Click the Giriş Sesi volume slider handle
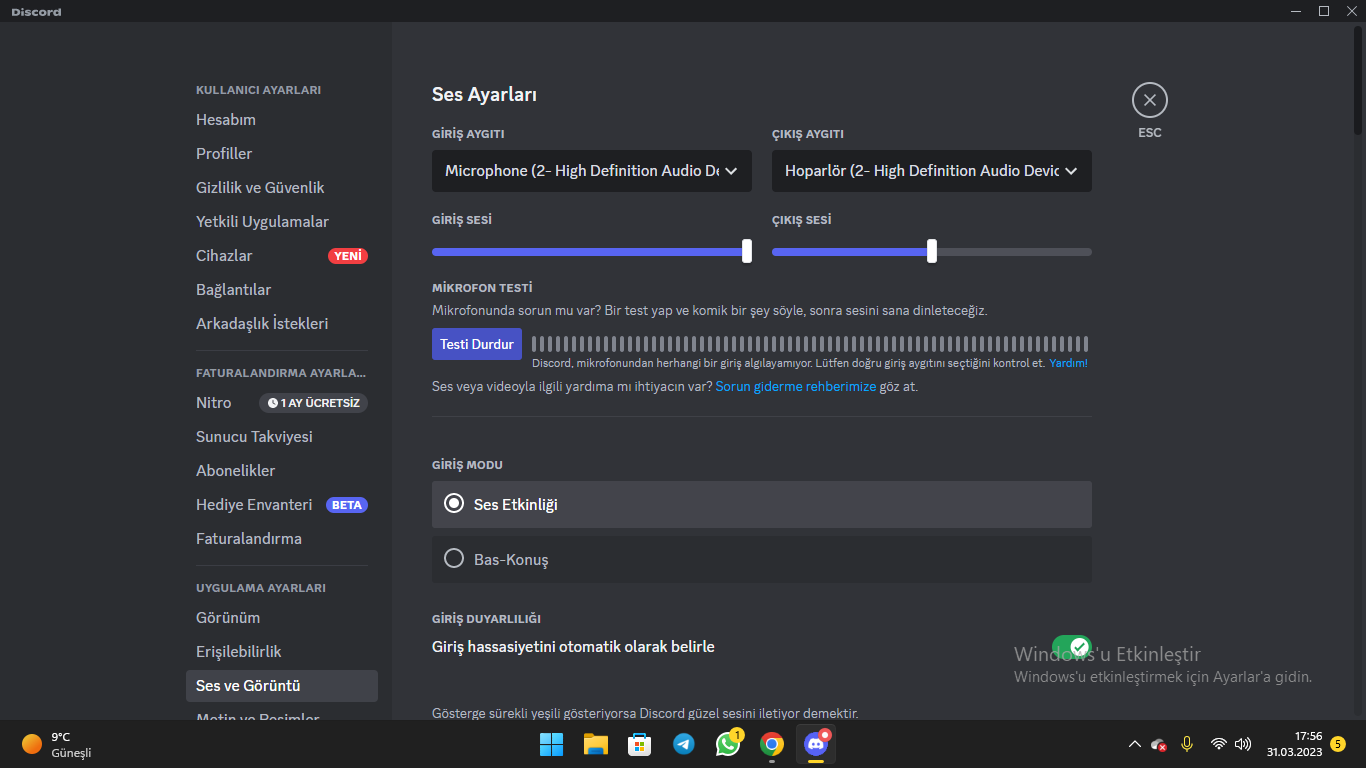Image resolution: width=1366 pixels, height=768 pixels. (x=747, y=251)
